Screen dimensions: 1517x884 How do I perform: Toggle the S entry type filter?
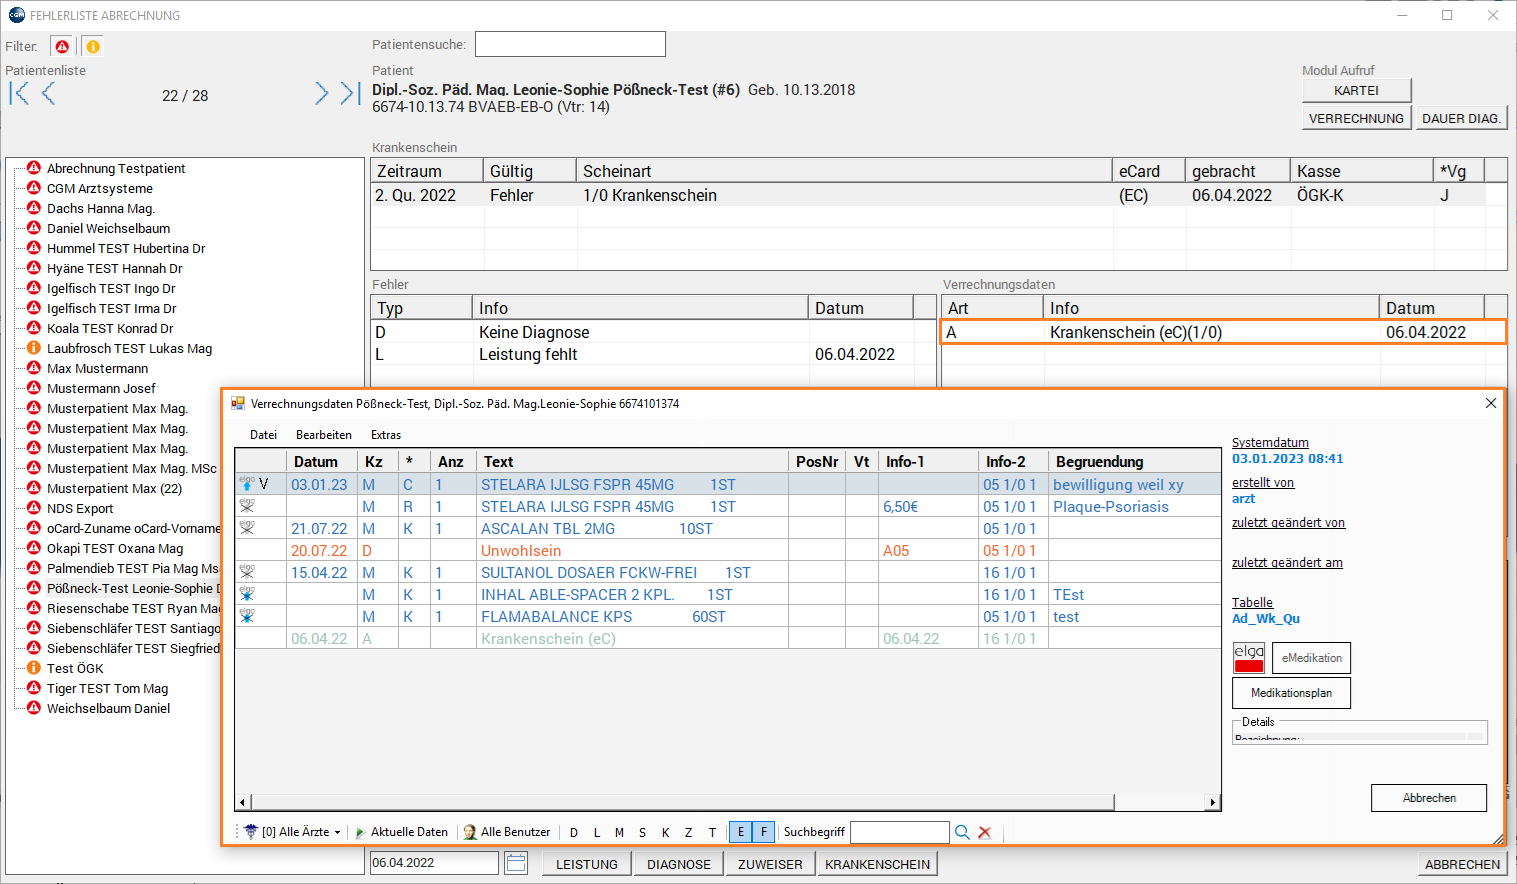pyautogui.click(x=642, y=832)
